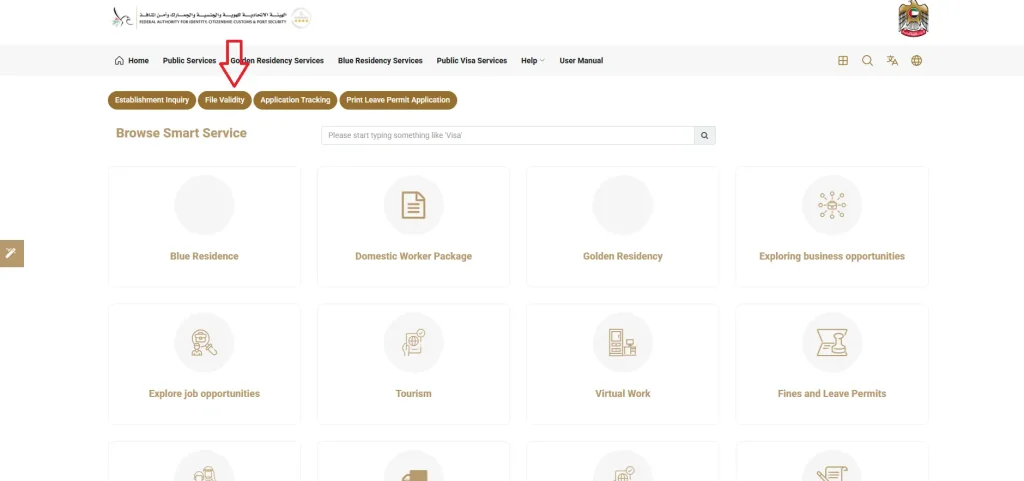Image resolution: width=1024 pixels, height=481 pixels.
Task: Click the Exploring business opportunities network icon
Action: click(x=832, y=206)
